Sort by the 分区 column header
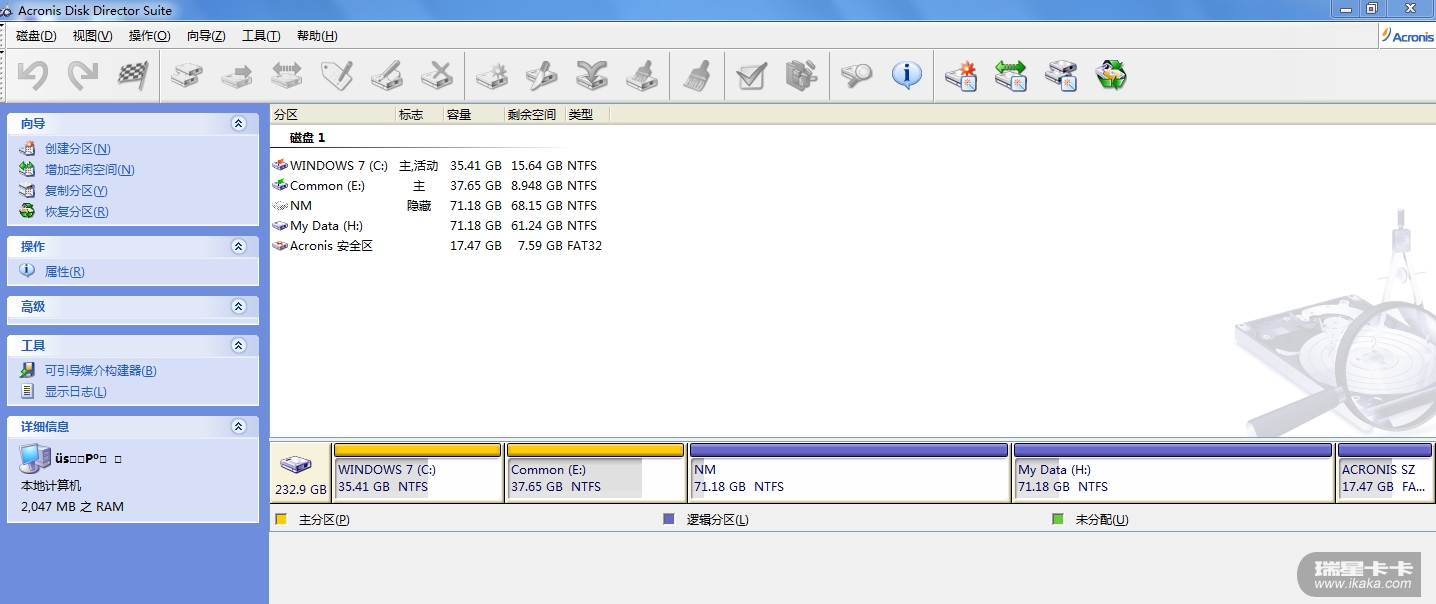Image resolution: width=1436 pixels, height=604 pixels. coord(333,115)
